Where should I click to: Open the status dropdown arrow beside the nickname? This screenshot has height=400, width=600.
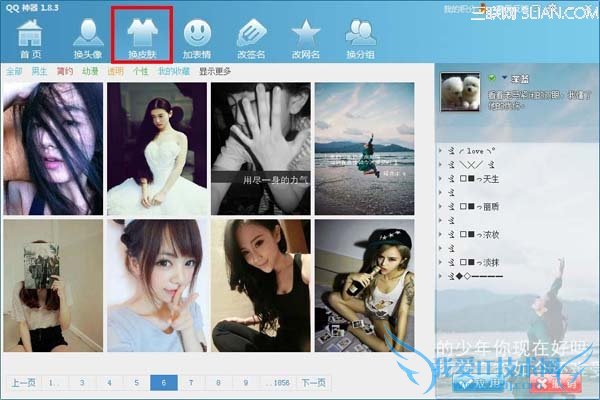[504, 78]
